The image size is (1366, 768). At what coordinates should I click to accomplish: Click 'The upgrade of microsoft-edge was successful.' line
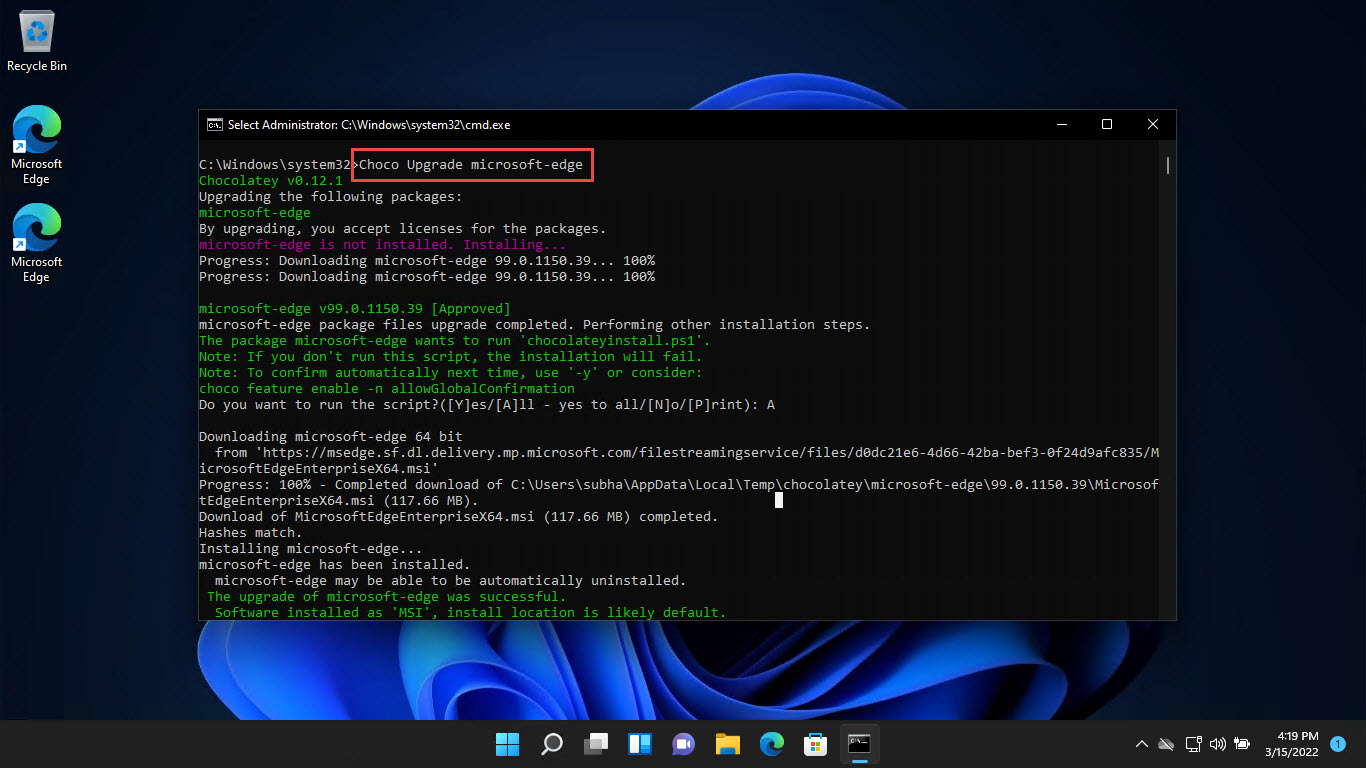[x=387, y=597]
